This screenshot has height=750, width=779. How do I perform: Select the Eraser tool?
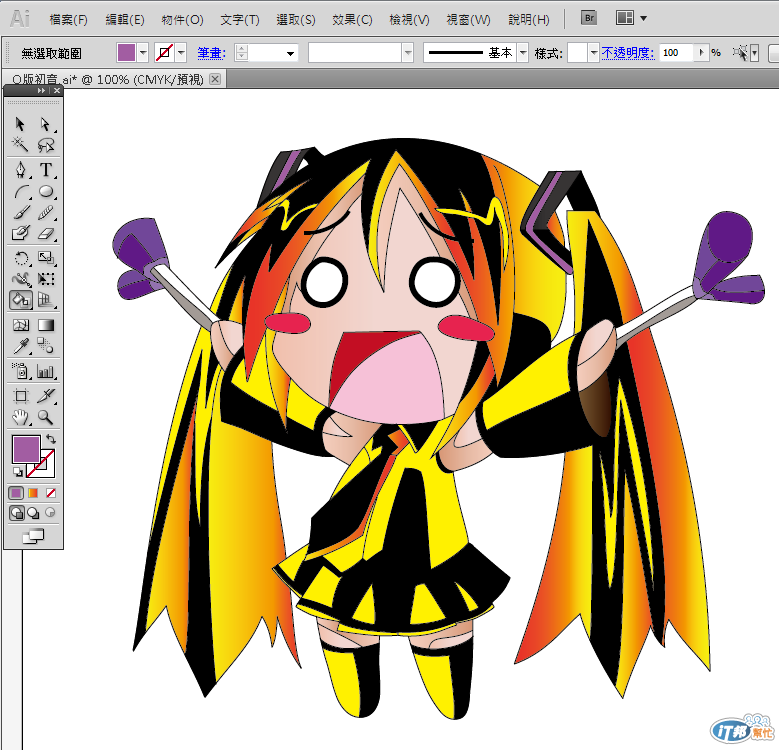pos(46,233)
